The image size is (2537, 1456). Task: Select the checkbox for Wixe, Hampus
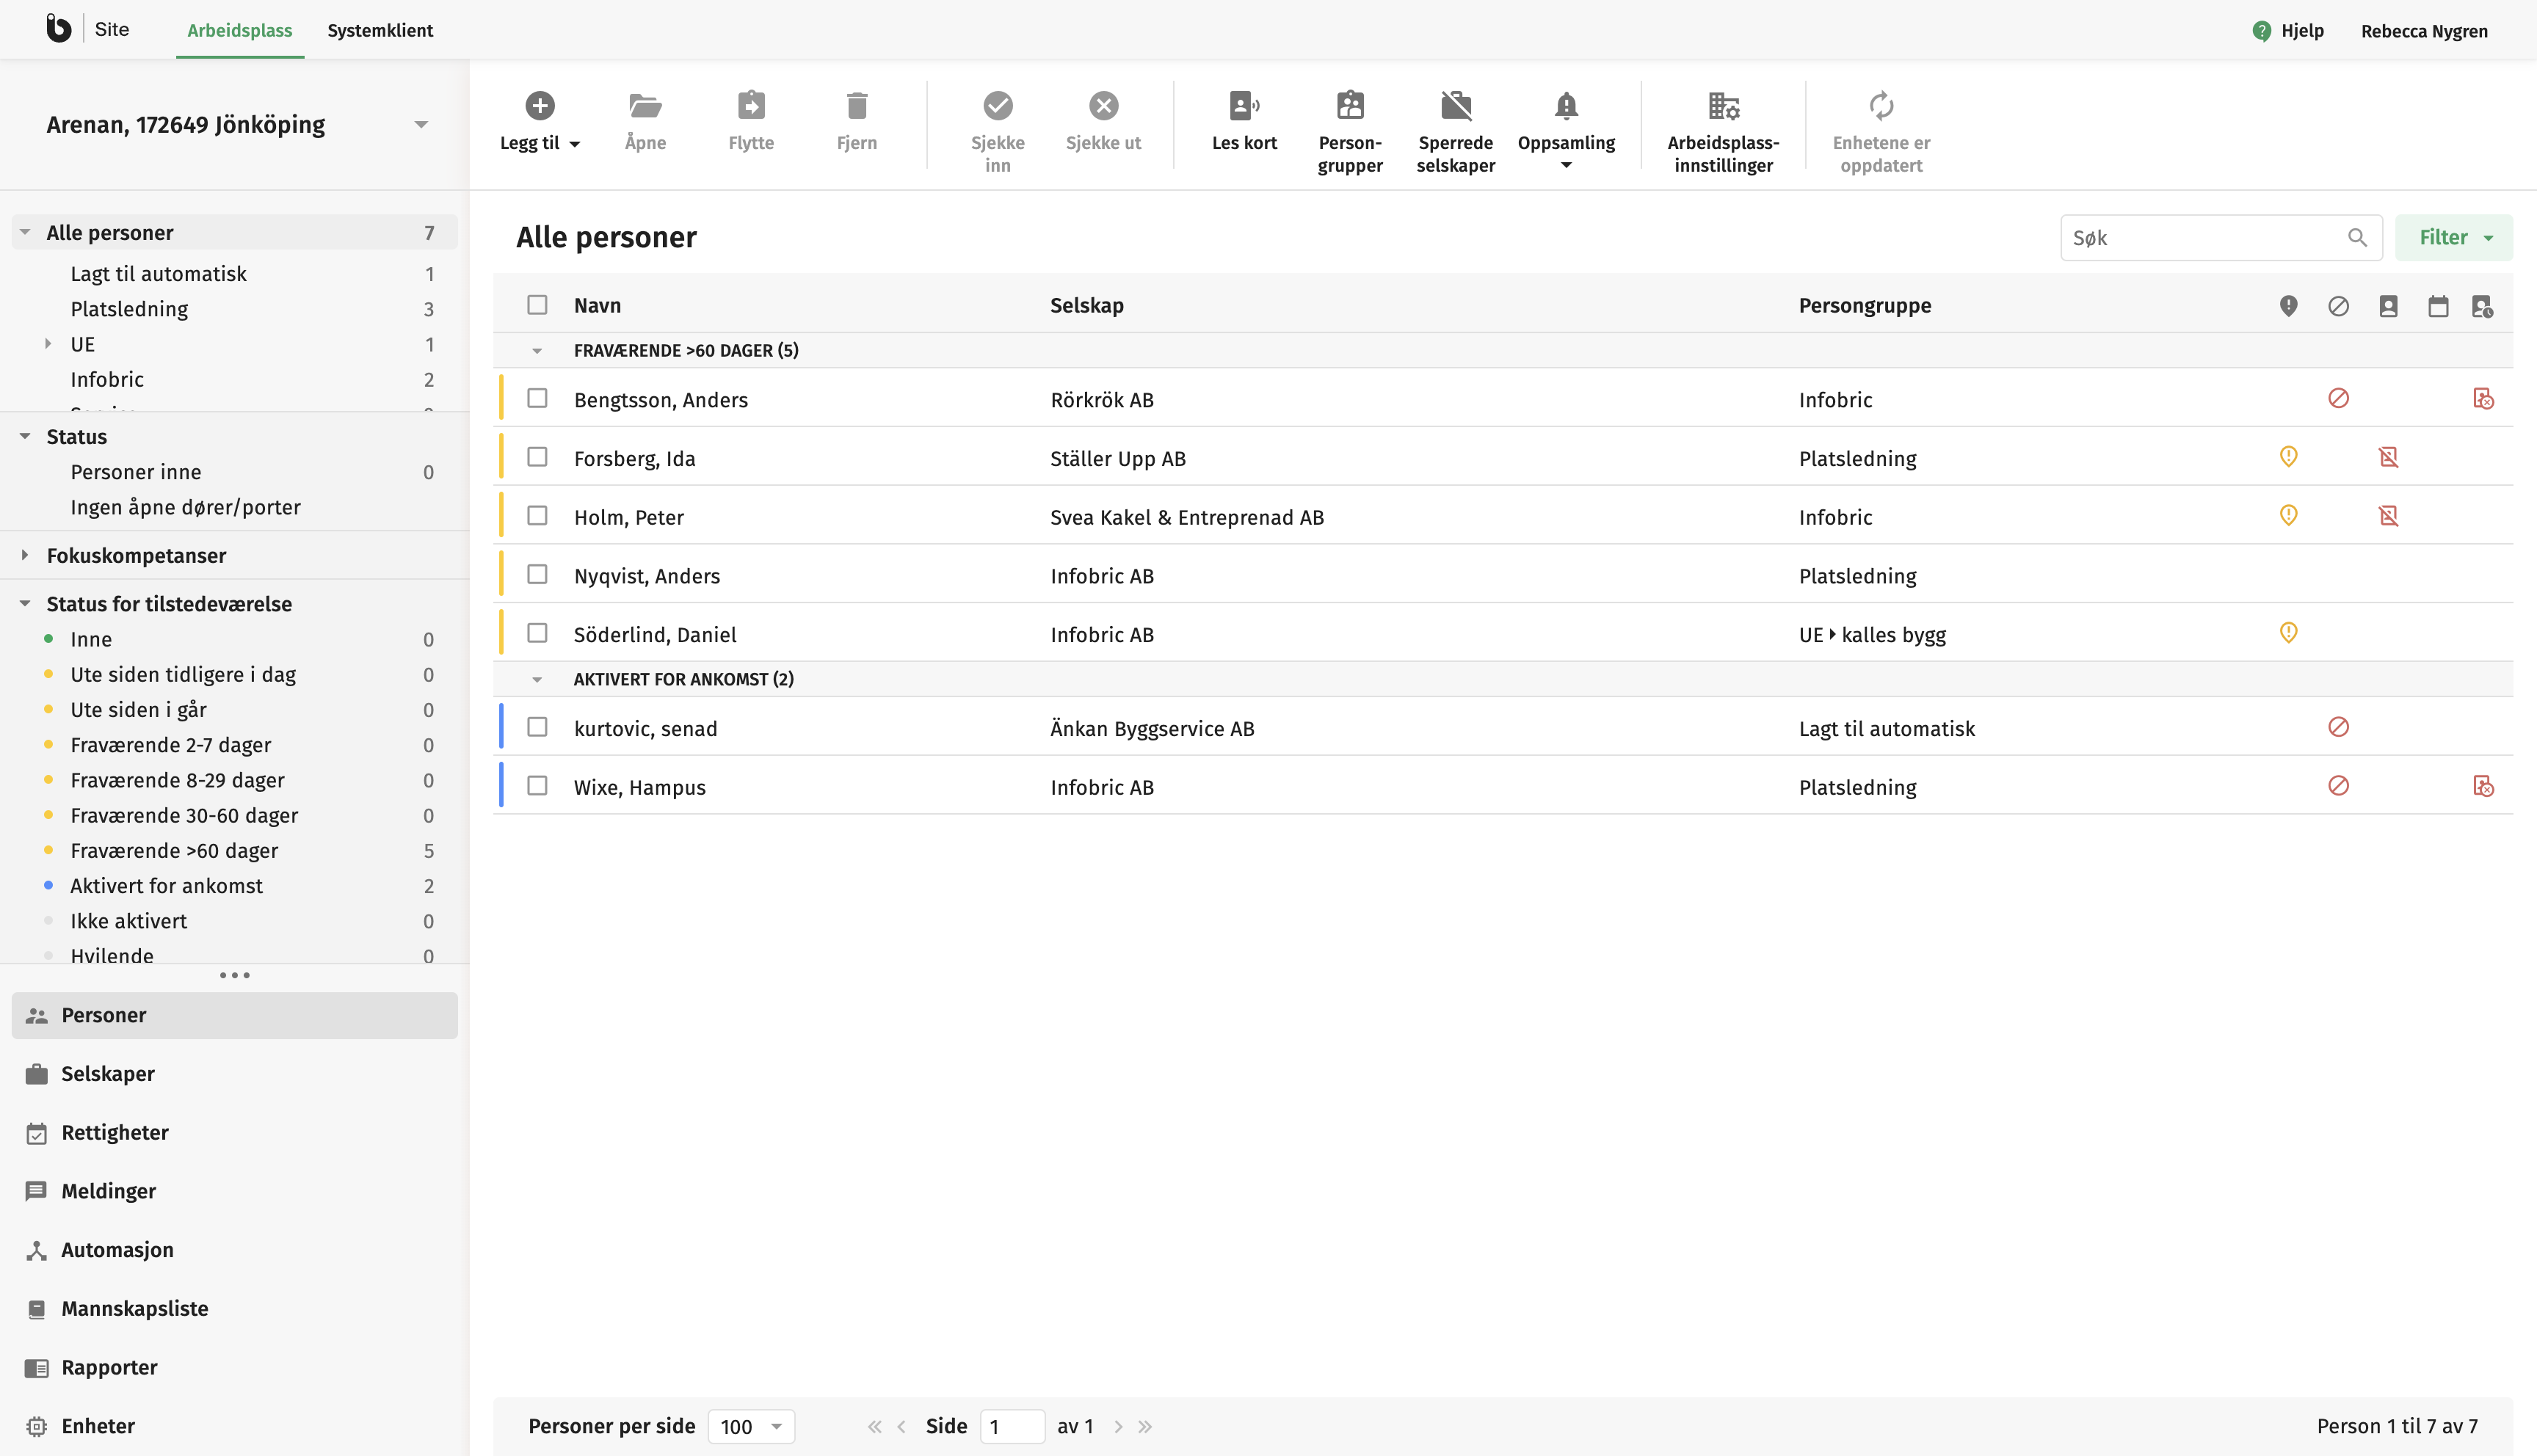pyautogui.click(x=537, y=786)
